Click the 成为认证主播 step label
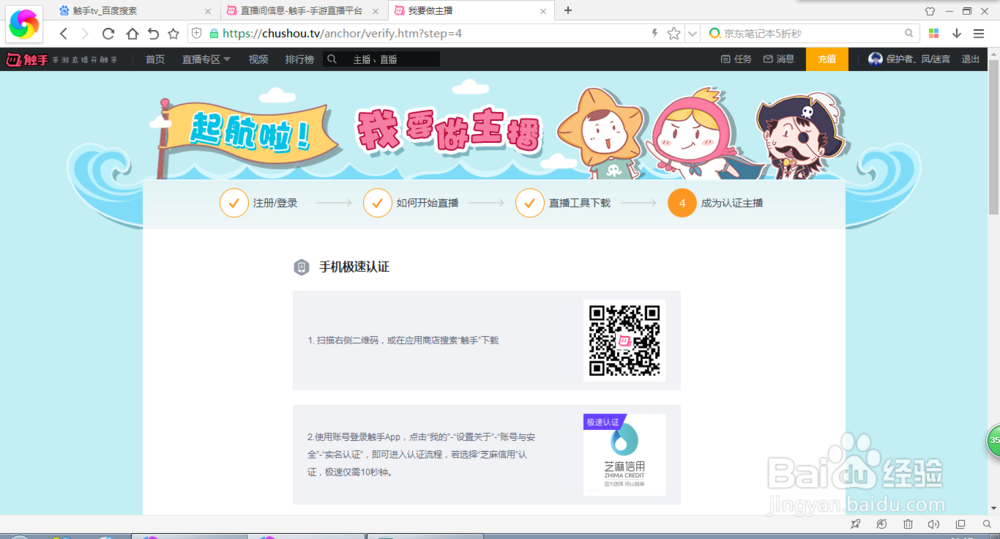The image size is (1000, 539). (732, 203)
